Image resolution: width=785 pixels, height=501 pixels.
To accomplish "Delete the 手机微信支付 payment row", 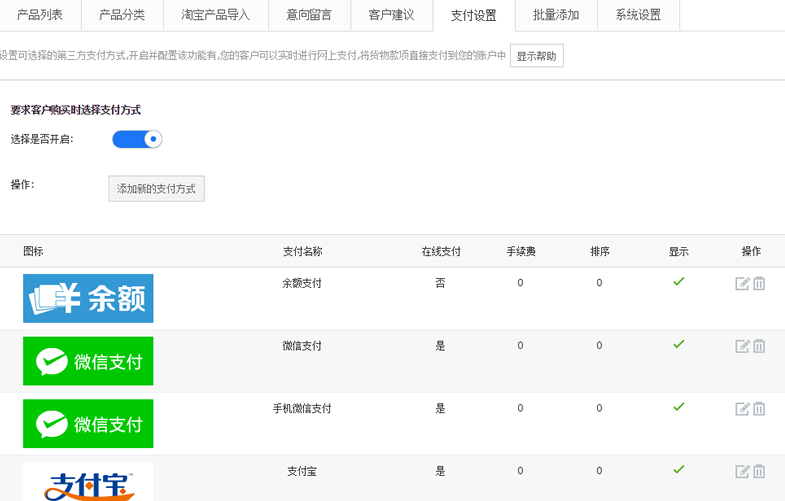I will (x=759, y=409).
